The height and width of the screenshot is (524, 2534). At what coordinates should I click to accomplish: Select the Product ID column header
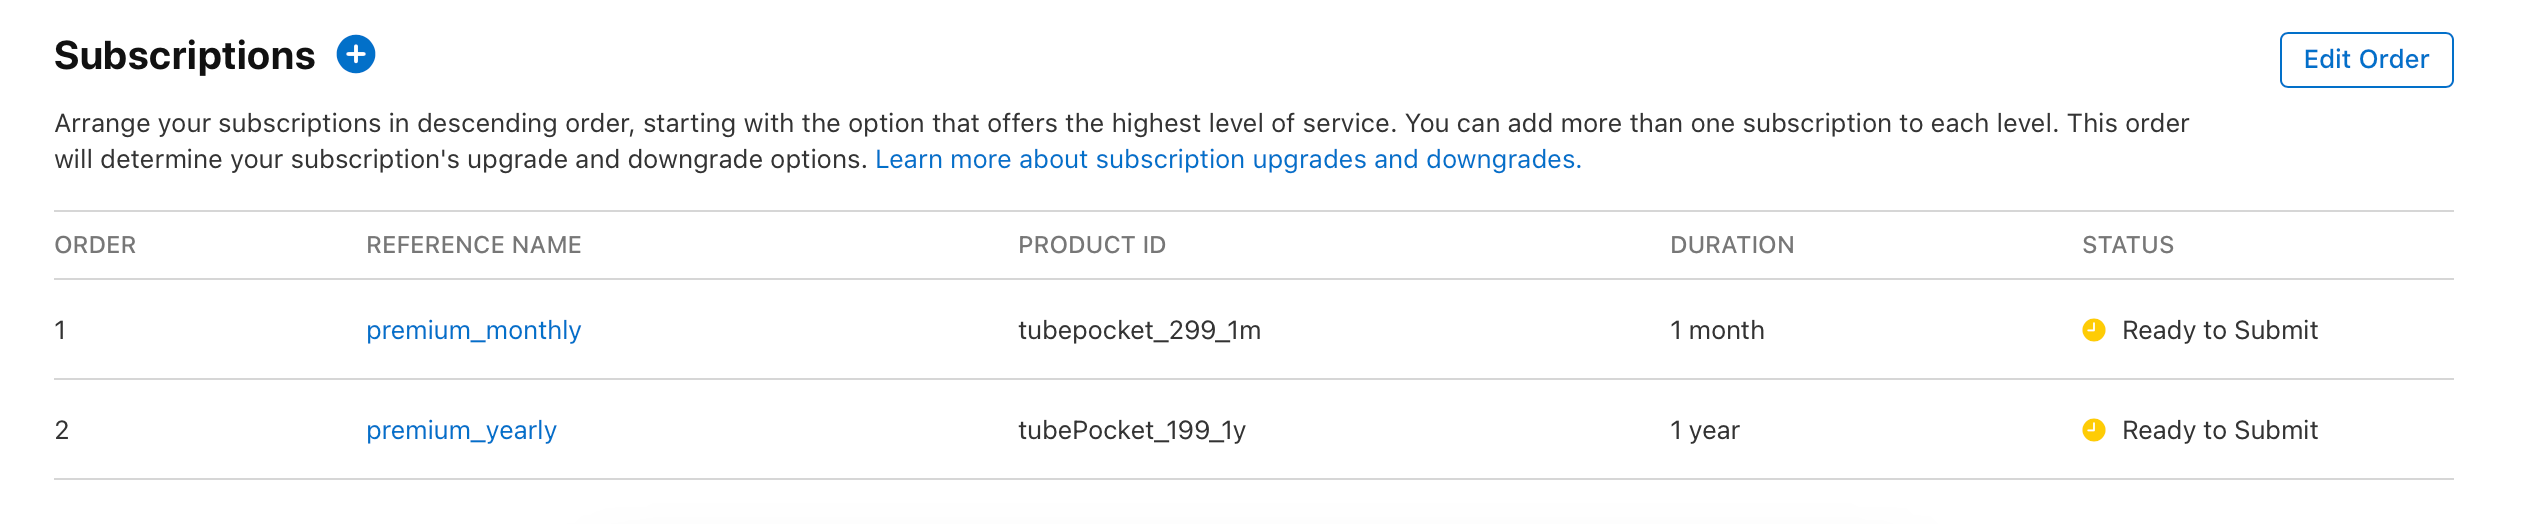pos(1092,245)
